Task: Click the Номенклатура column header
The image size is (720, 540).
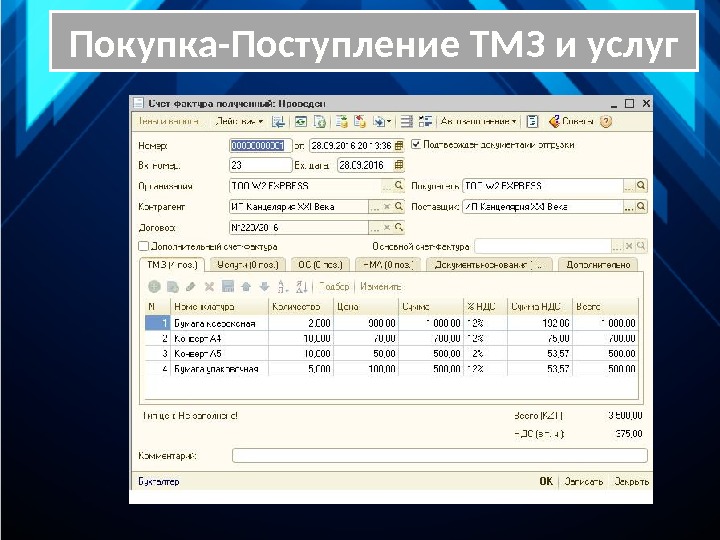Action: [219, 306]
